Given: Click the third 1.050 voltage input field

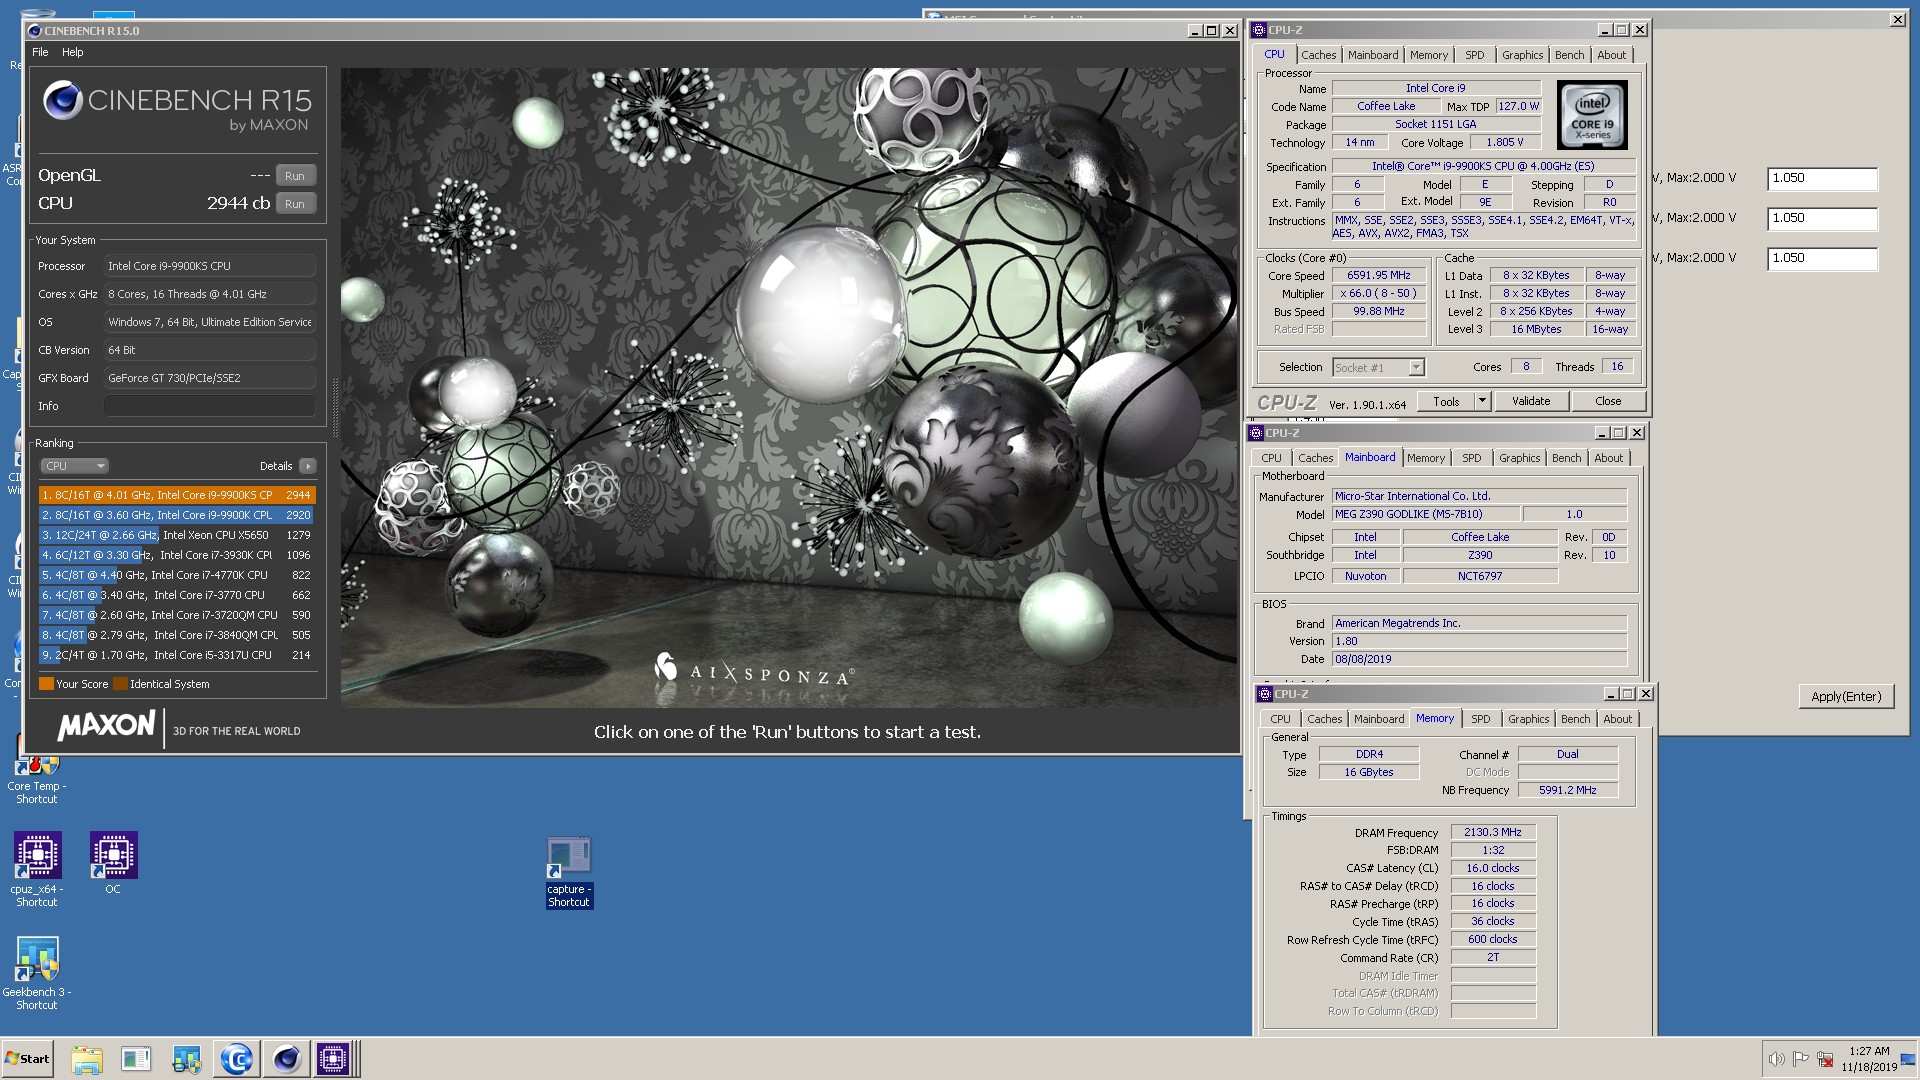Looking at the screenshot, I should click(x=1822, y=259).
